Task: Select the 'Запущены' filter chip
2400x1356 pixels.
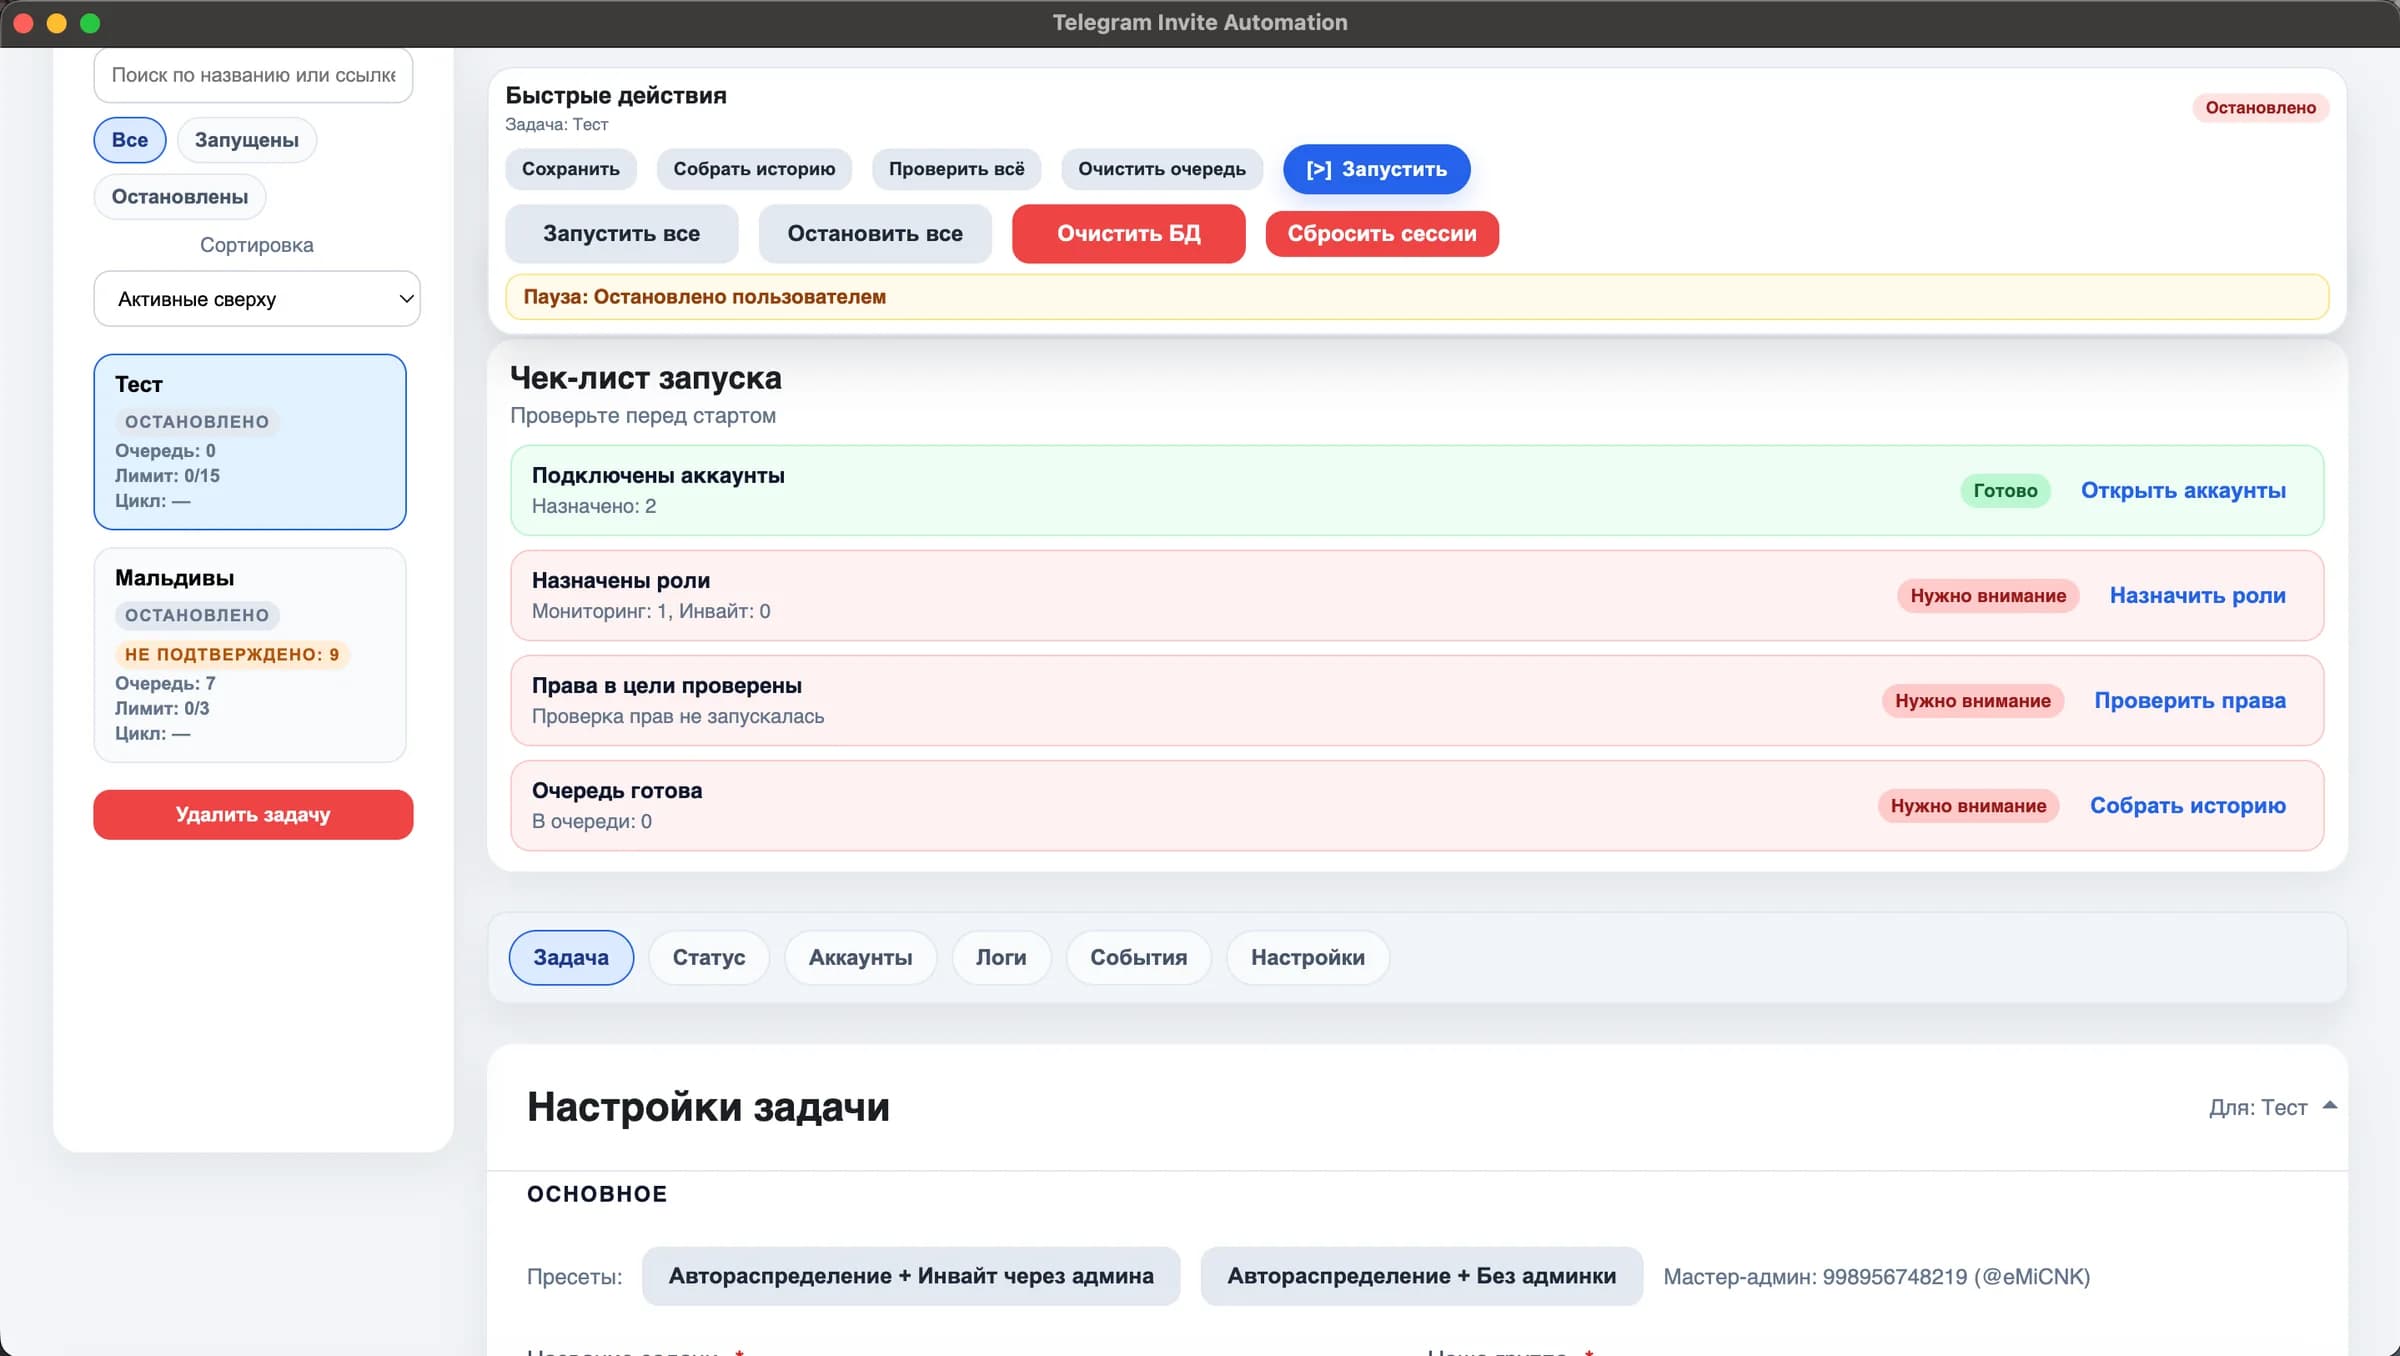Action: coord(247,140)
